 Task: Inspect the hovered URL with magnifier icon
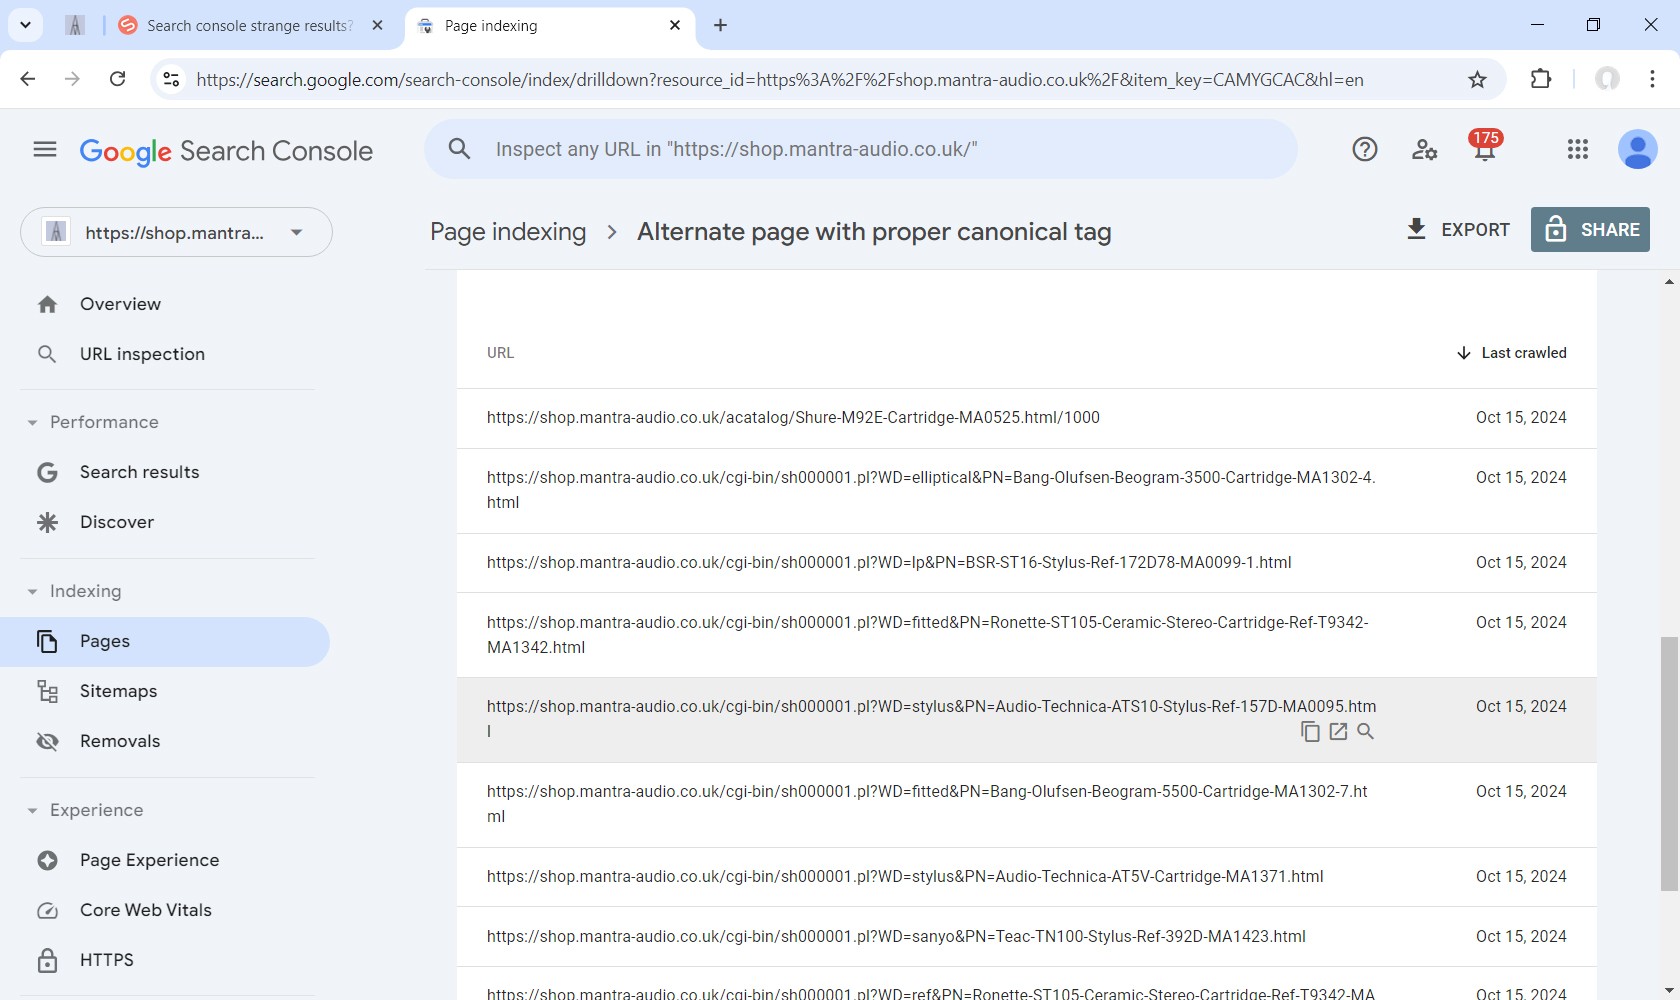point(1366,732)
